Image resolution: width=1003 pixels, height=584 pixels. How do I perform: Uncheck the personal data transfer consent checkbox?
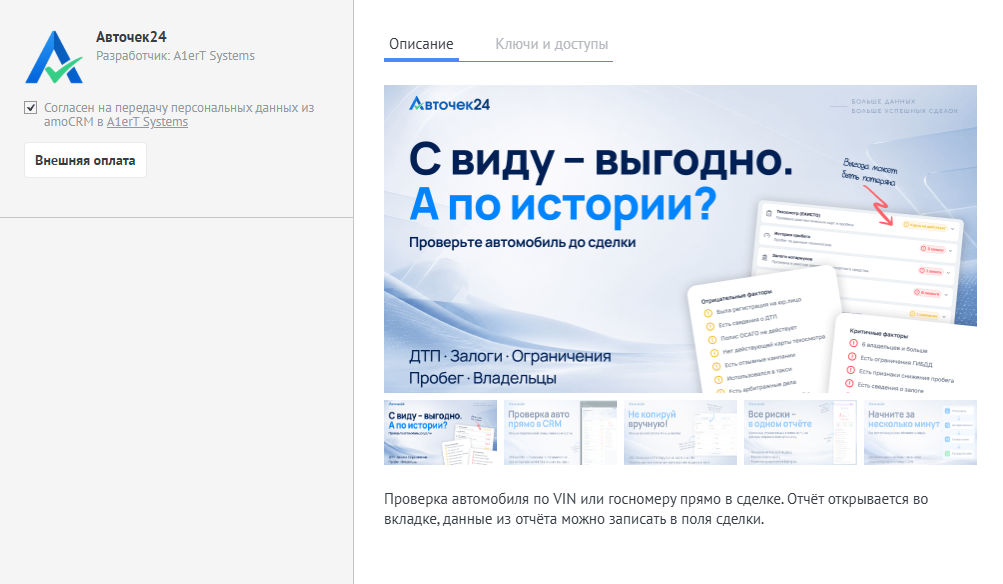click(x=31, y=107)
